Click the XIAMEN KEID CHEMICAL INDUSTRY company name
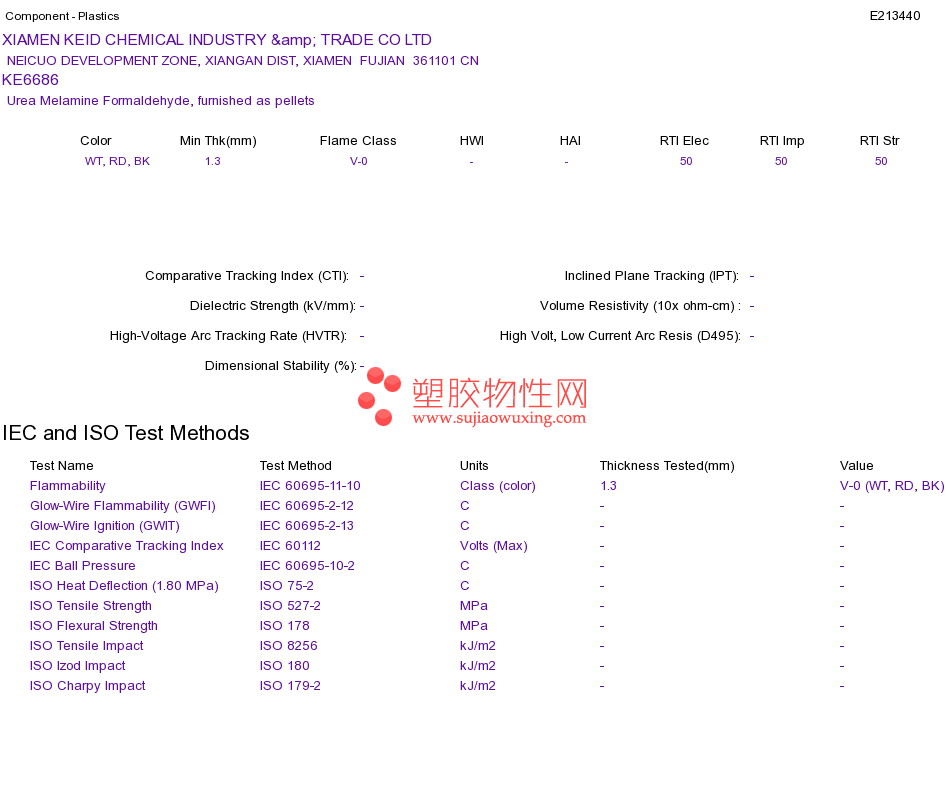 click(216, 40)
